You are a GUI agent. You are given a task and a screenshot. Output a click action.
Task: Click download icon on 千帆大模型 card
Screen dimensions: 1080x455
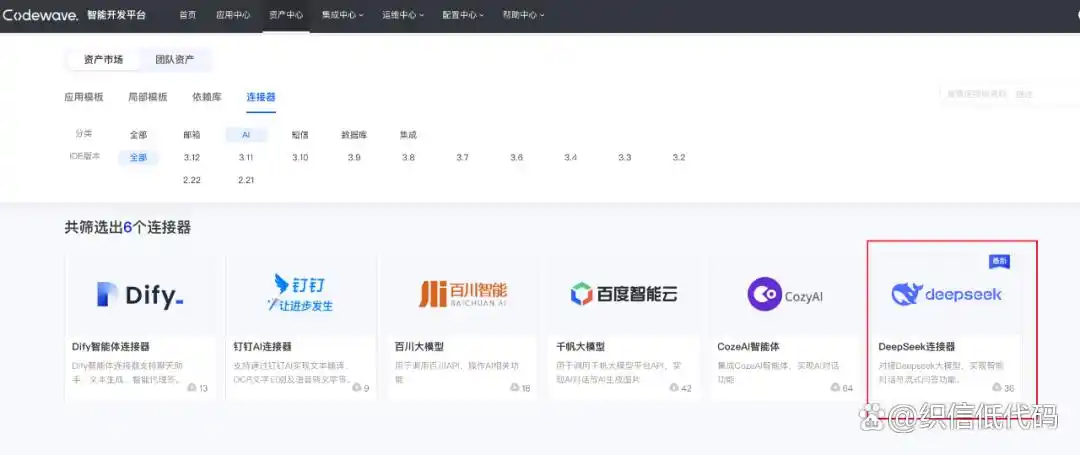coord(673,388)
